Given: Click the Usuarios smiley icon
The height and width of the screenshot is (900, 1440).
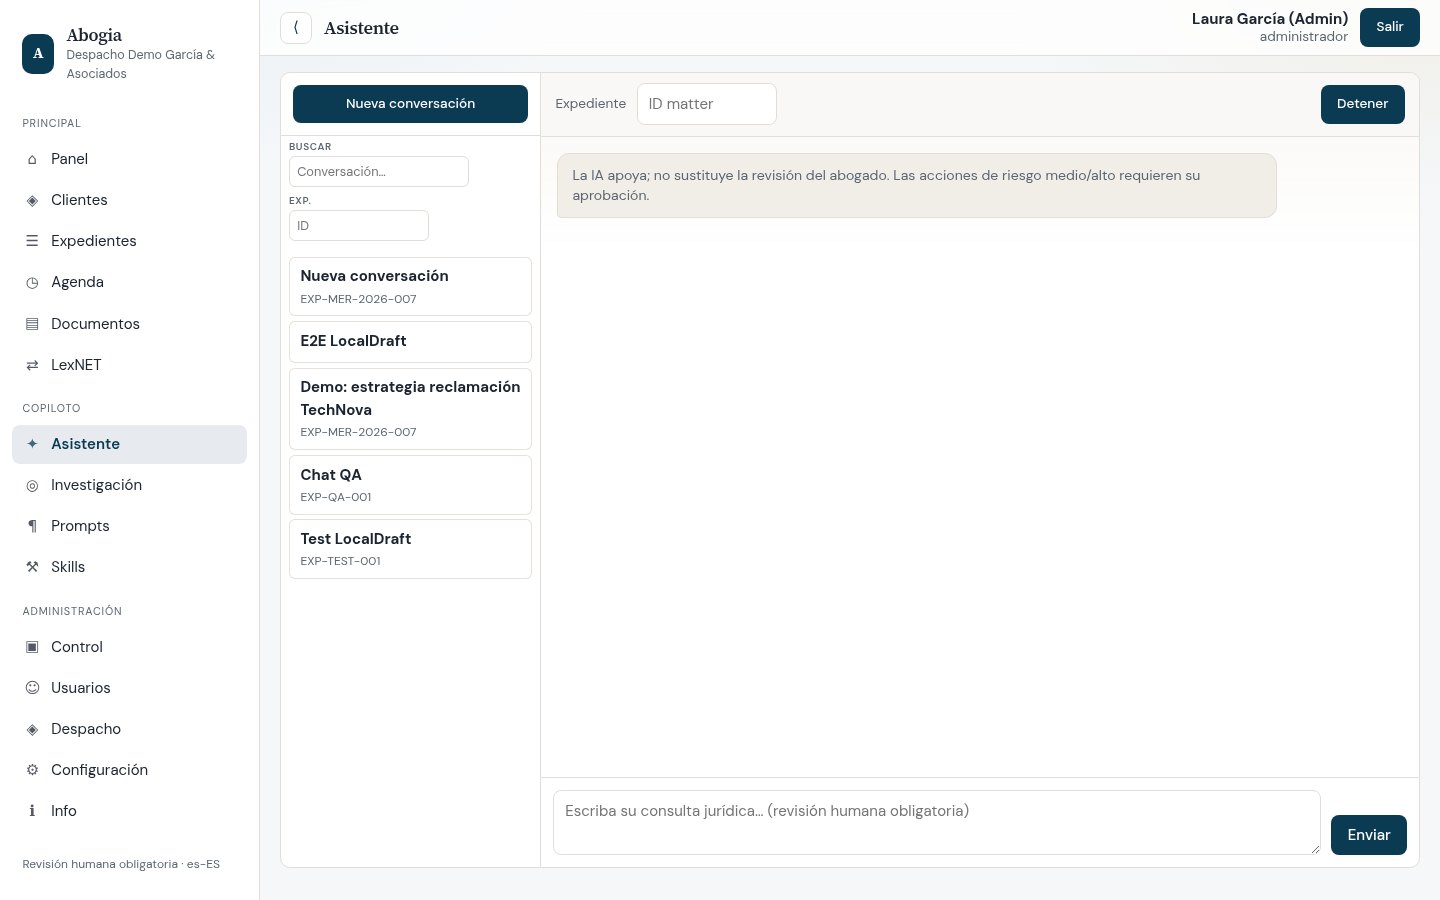Looking at the screenshot, I should [x=32, y=688].
